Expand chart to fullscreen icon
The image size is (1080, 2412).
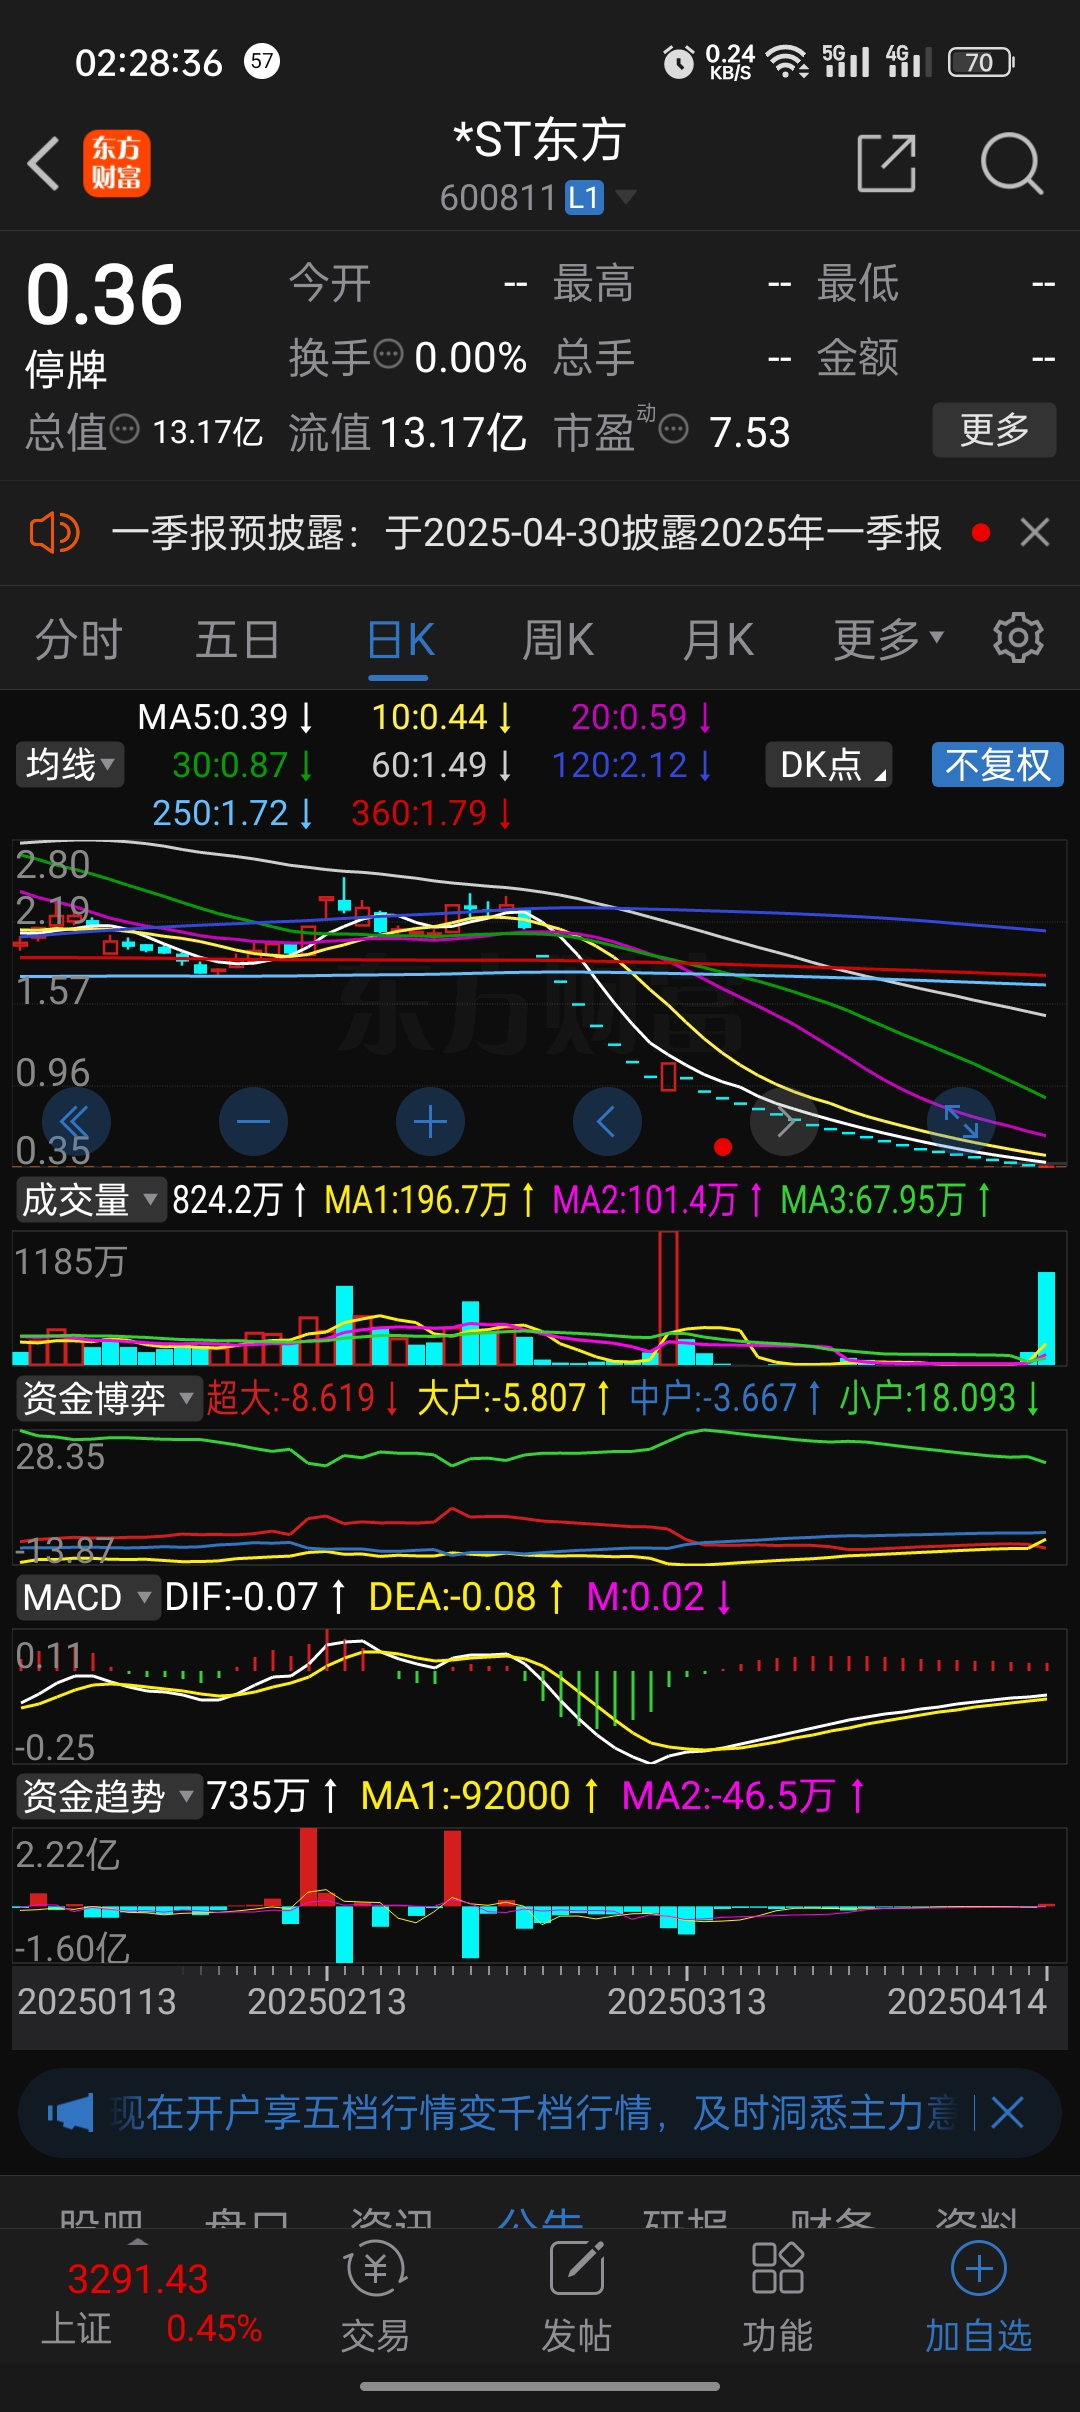point(961,1122)
